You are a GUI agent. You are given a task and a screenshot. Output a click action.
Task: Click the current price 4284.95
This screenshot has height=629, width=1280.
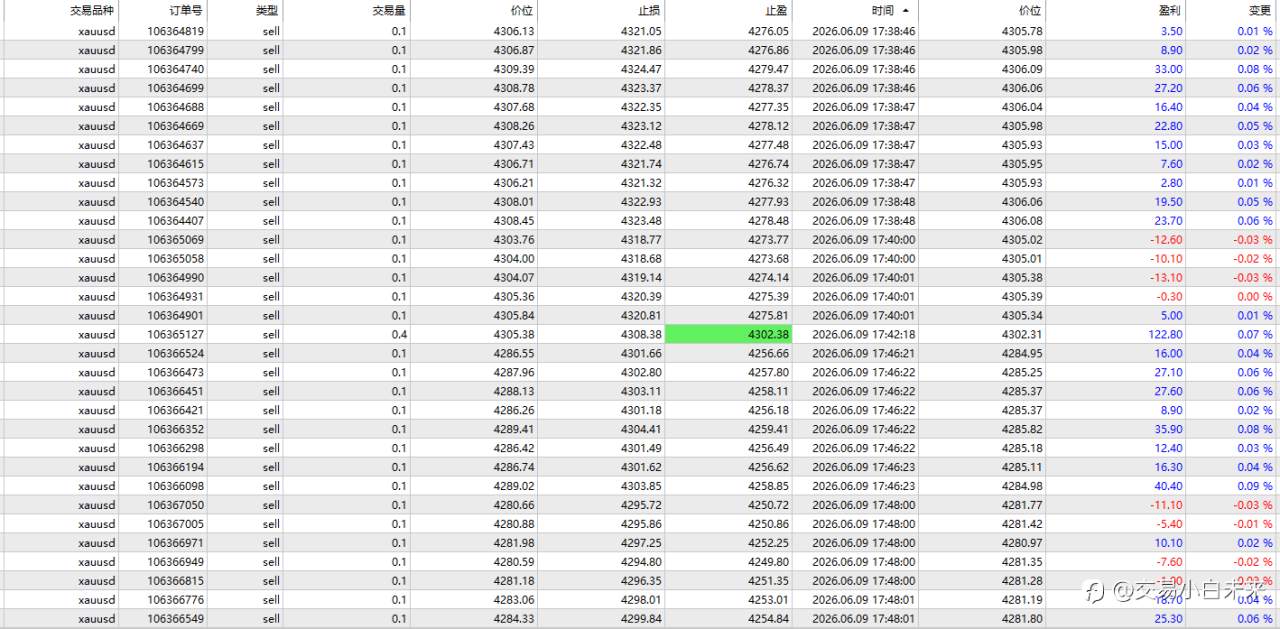pos(1022,354)
